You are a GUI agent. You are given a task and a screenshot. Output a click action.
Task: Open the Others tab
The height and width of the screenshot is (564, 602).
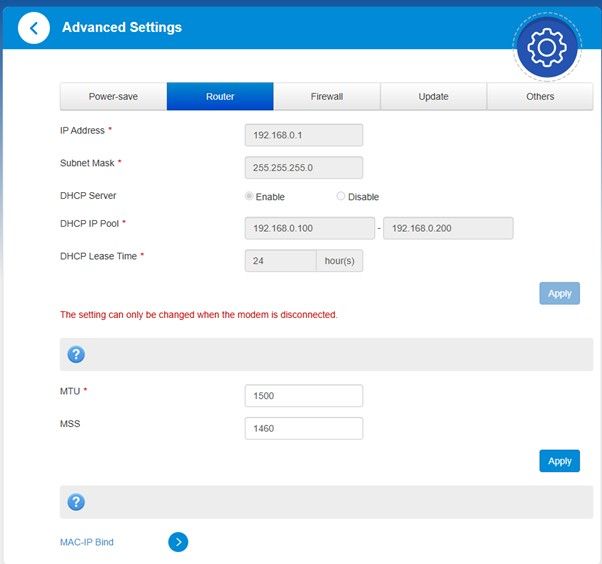[540, 97]
